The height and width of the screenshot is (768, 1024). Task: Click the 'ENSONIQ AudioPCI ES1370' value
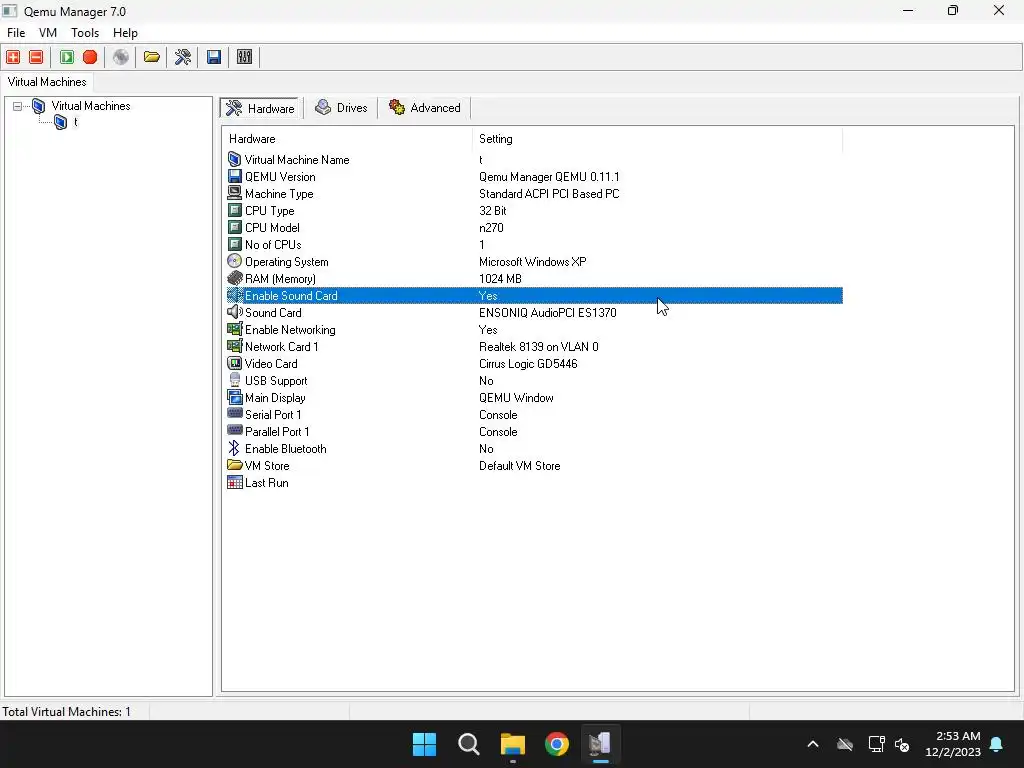click(x=547, y=313)
